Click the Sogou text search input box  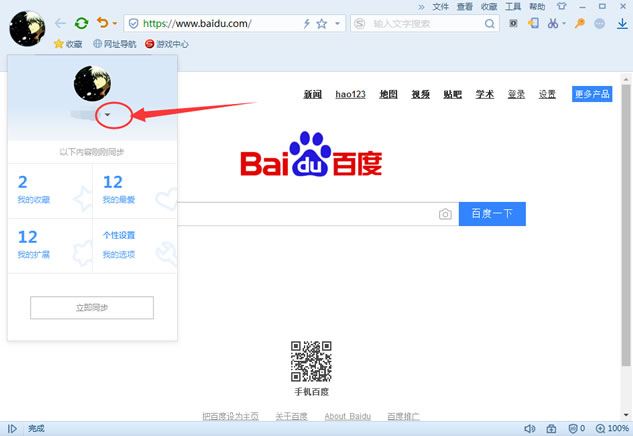pyautogui.click(x=424, y=24)
